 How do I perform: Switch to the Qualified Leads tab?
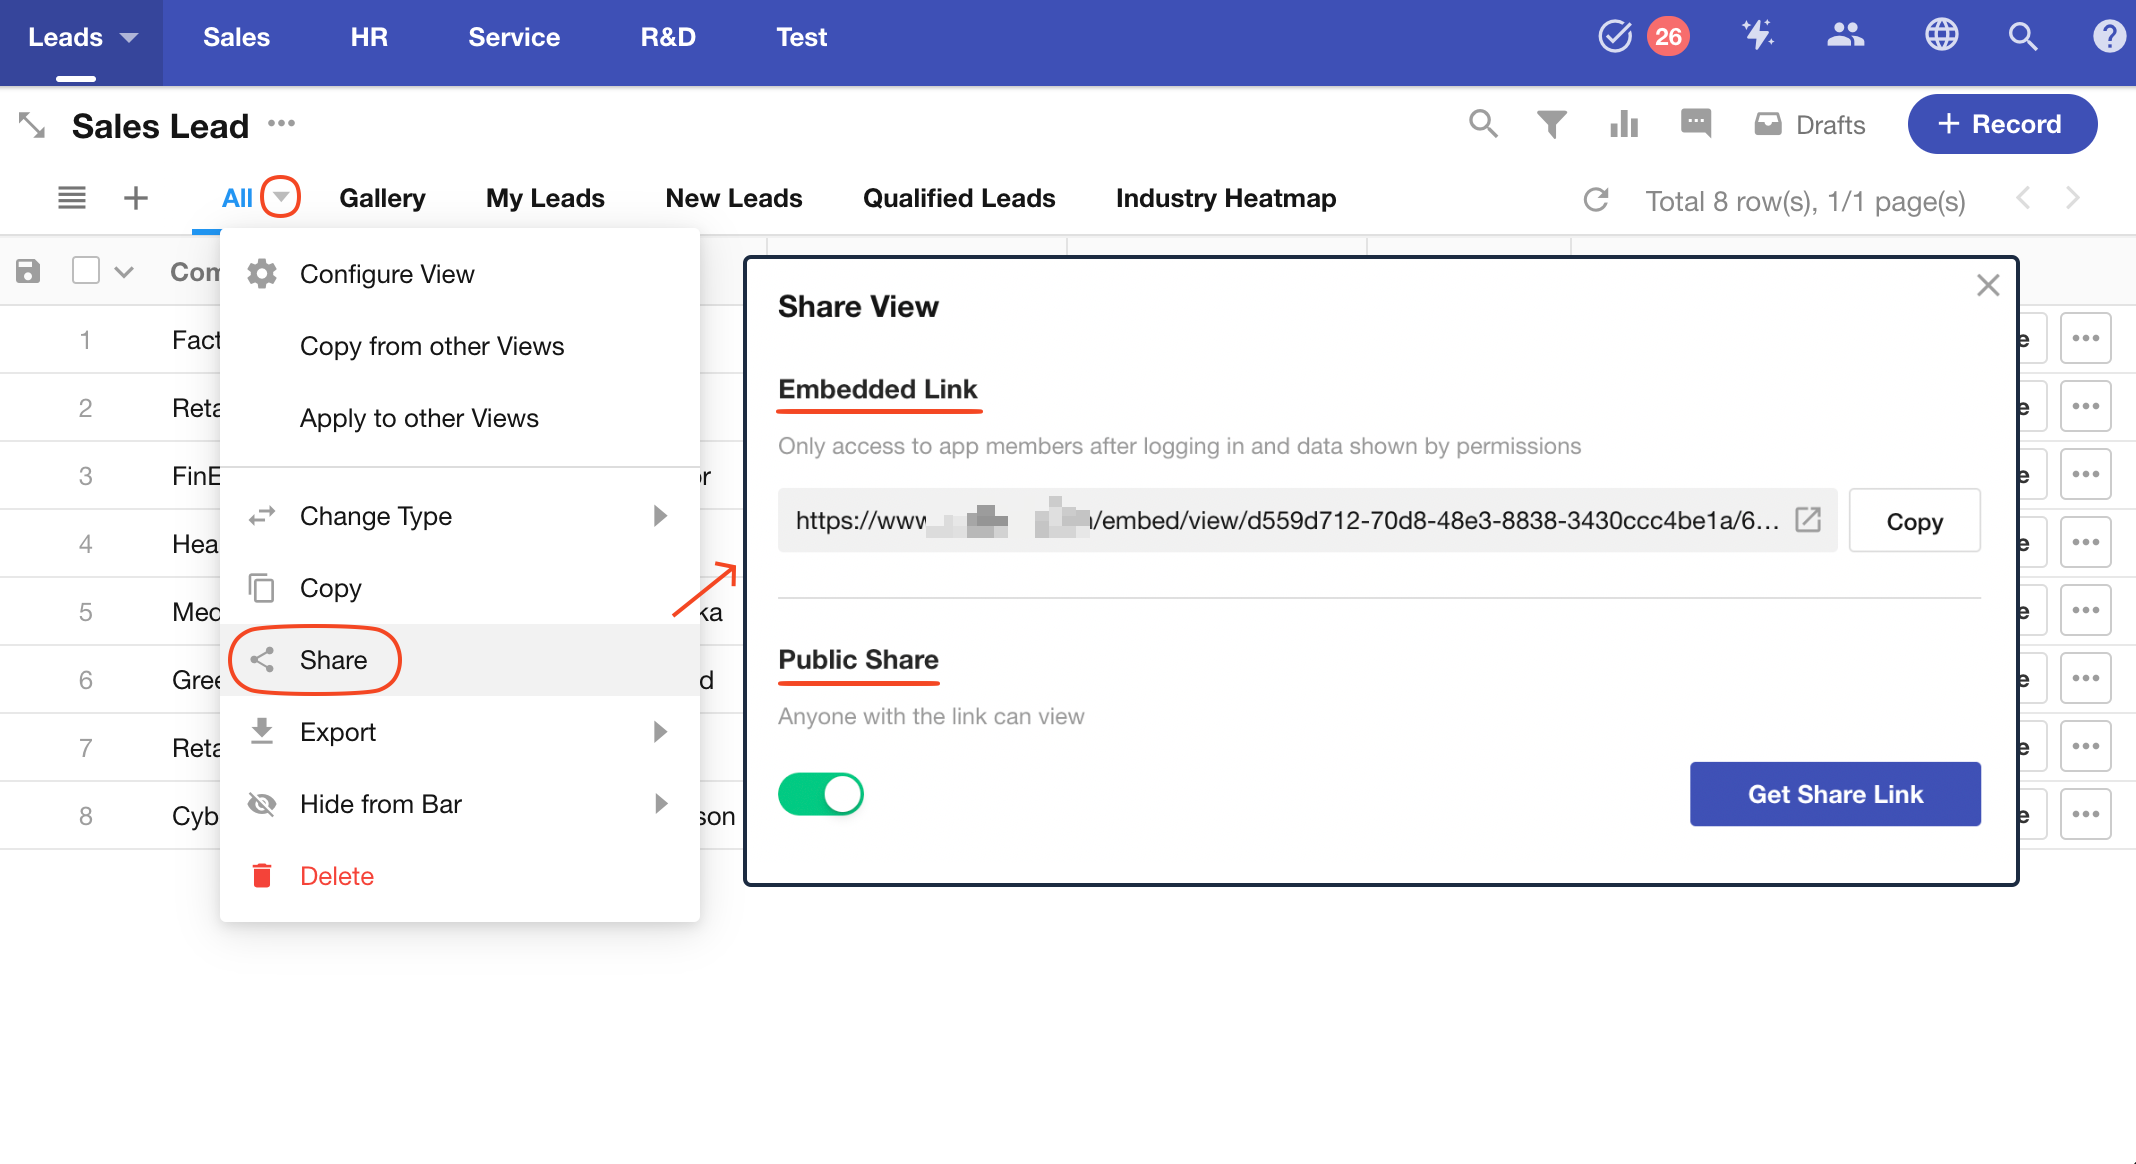[958, 198]
